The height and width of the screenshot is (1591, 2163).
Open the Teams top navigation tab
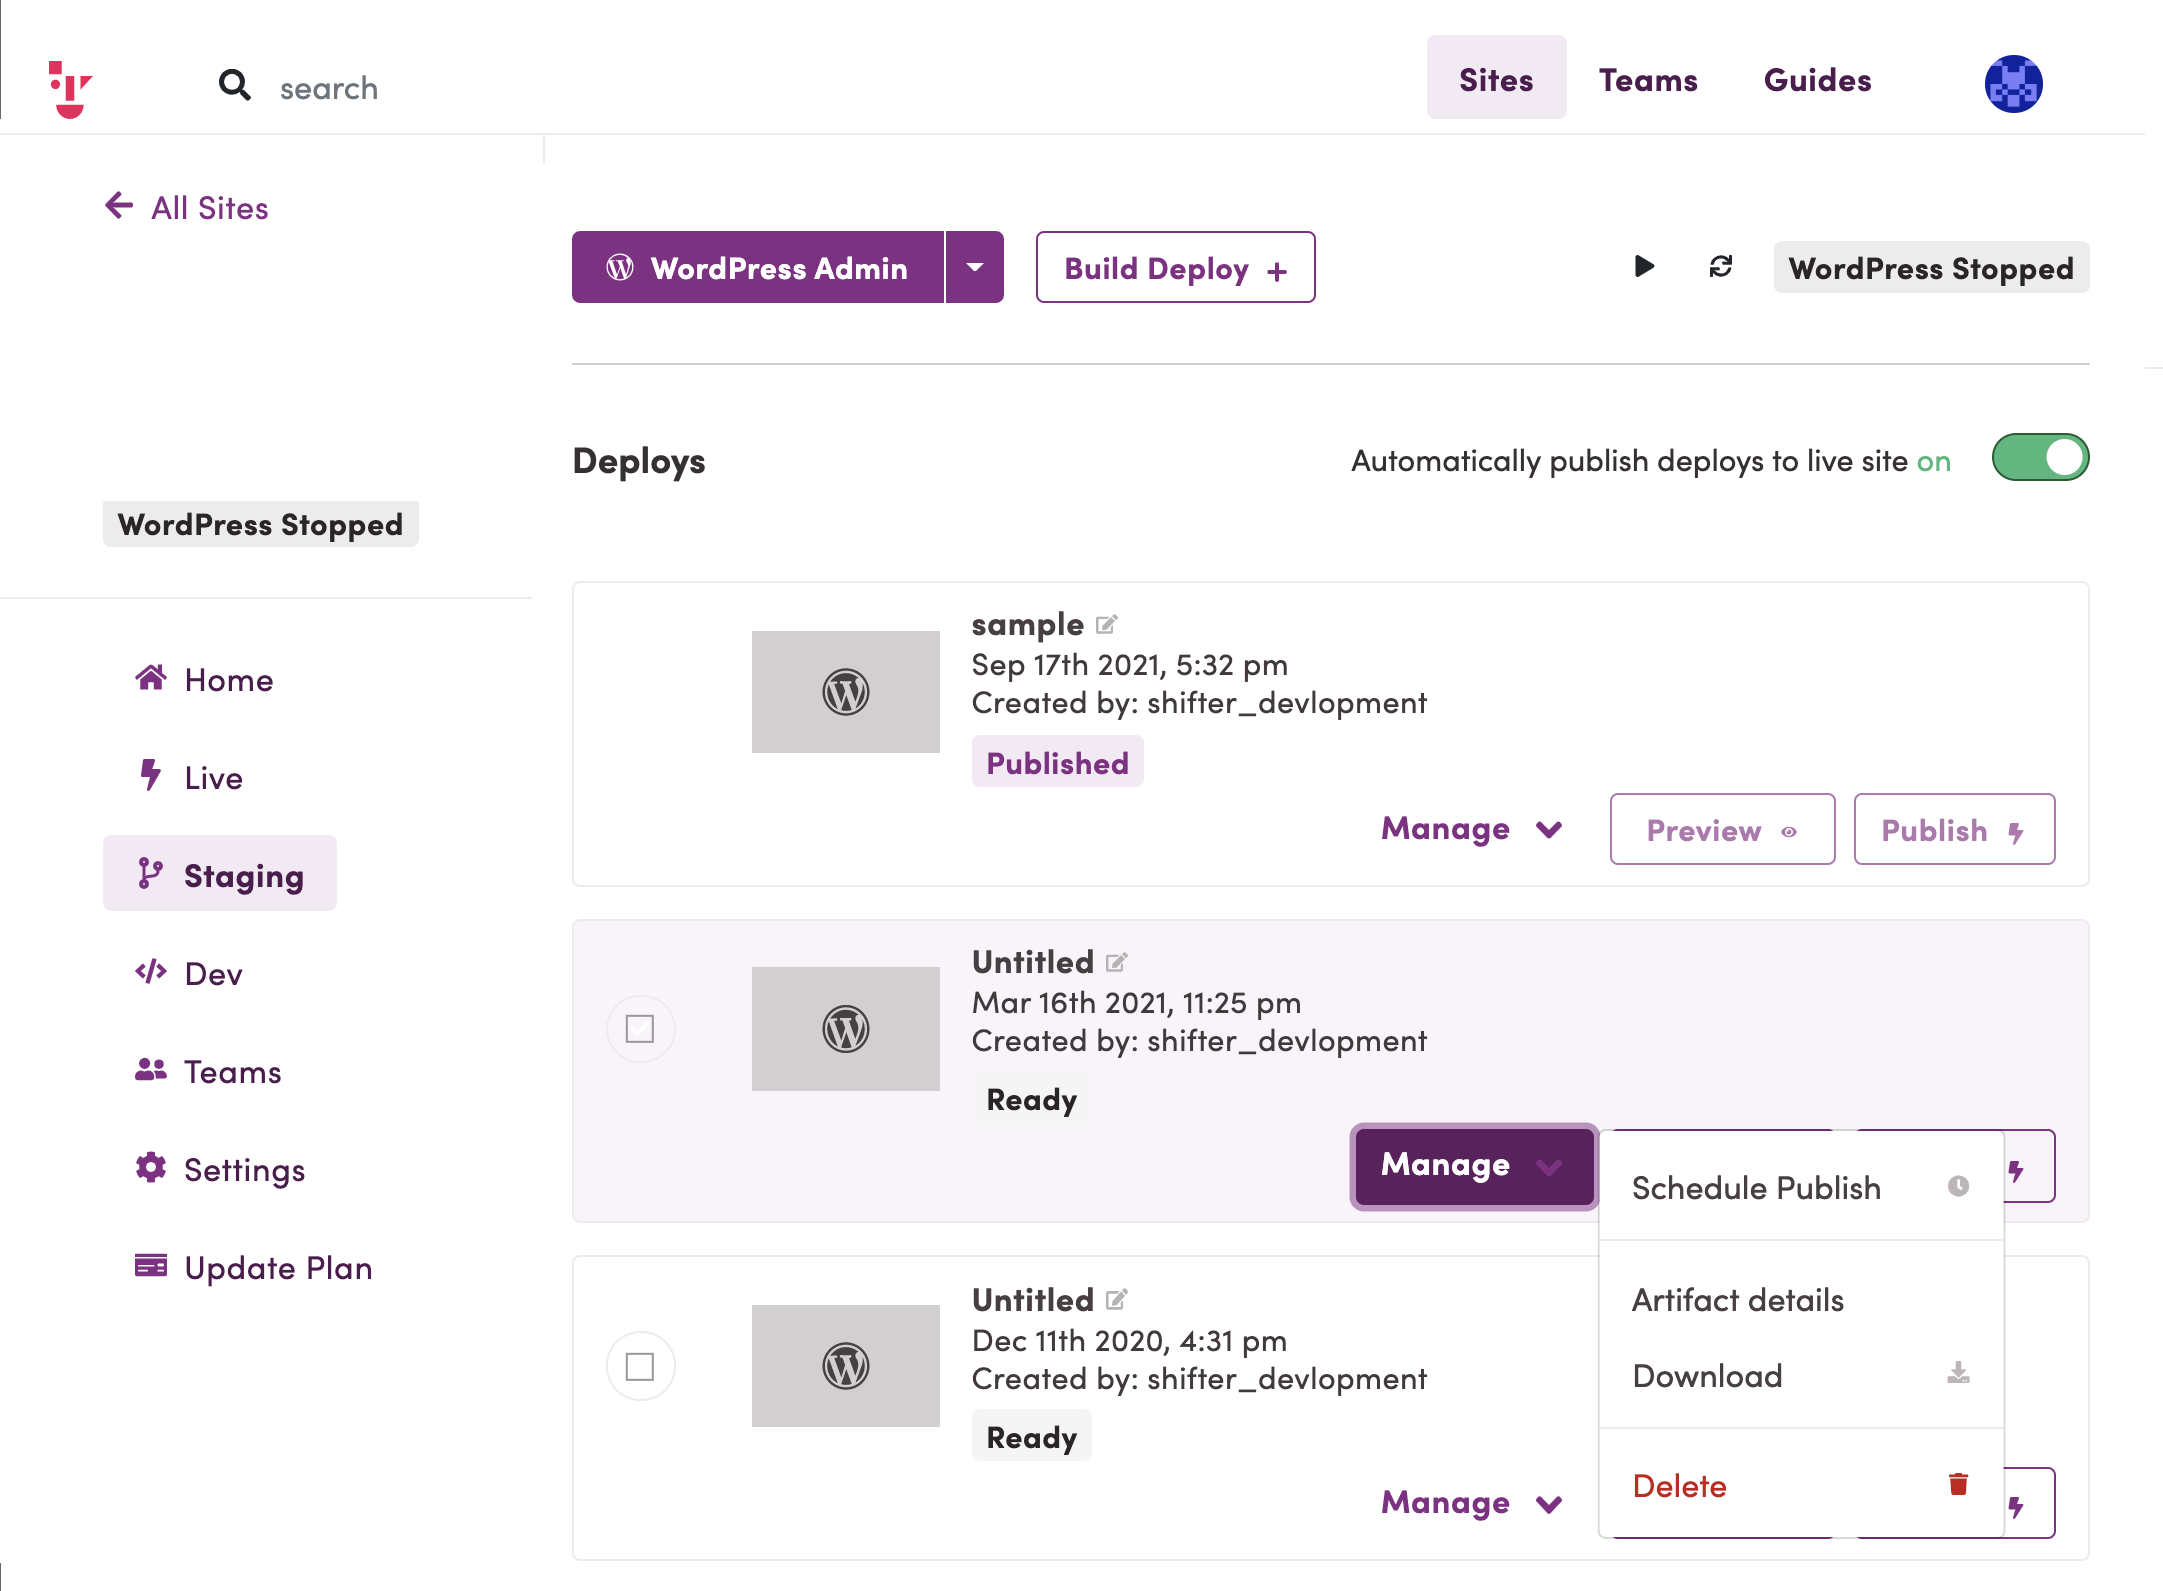click(1648, 80)
